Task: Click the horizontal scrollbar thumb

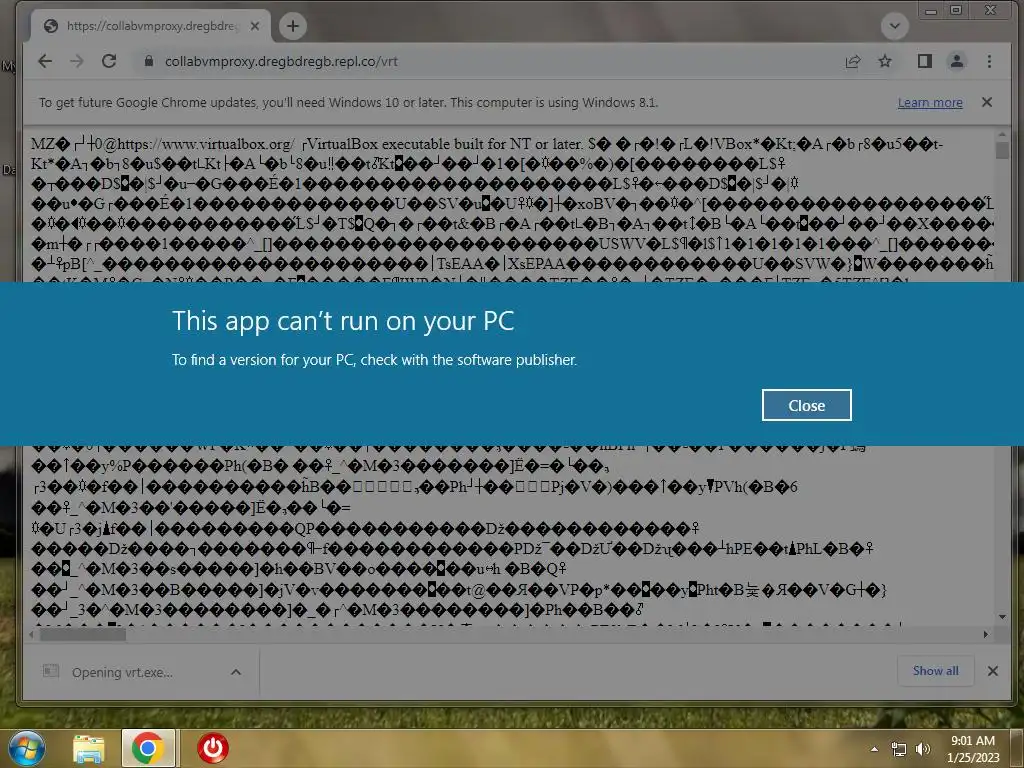Action: tap(82, 633)
